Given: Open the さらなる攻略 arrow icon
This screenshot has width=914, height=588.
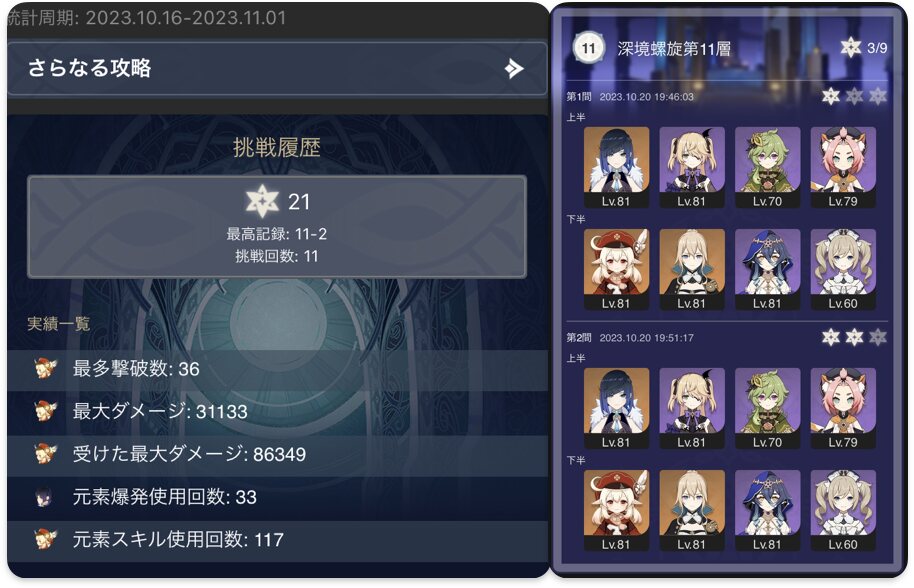Looking at the screenshot, I should [514, 69].
